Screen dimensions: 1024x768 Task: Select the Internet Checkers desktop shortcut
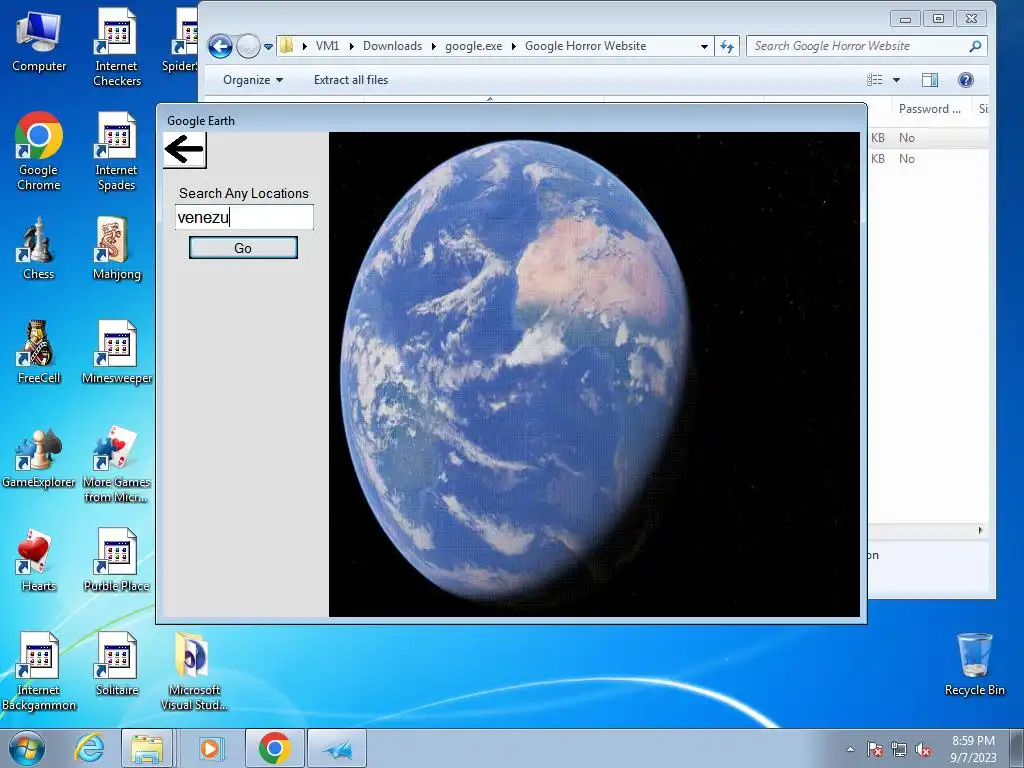click(x=117, y=47)
